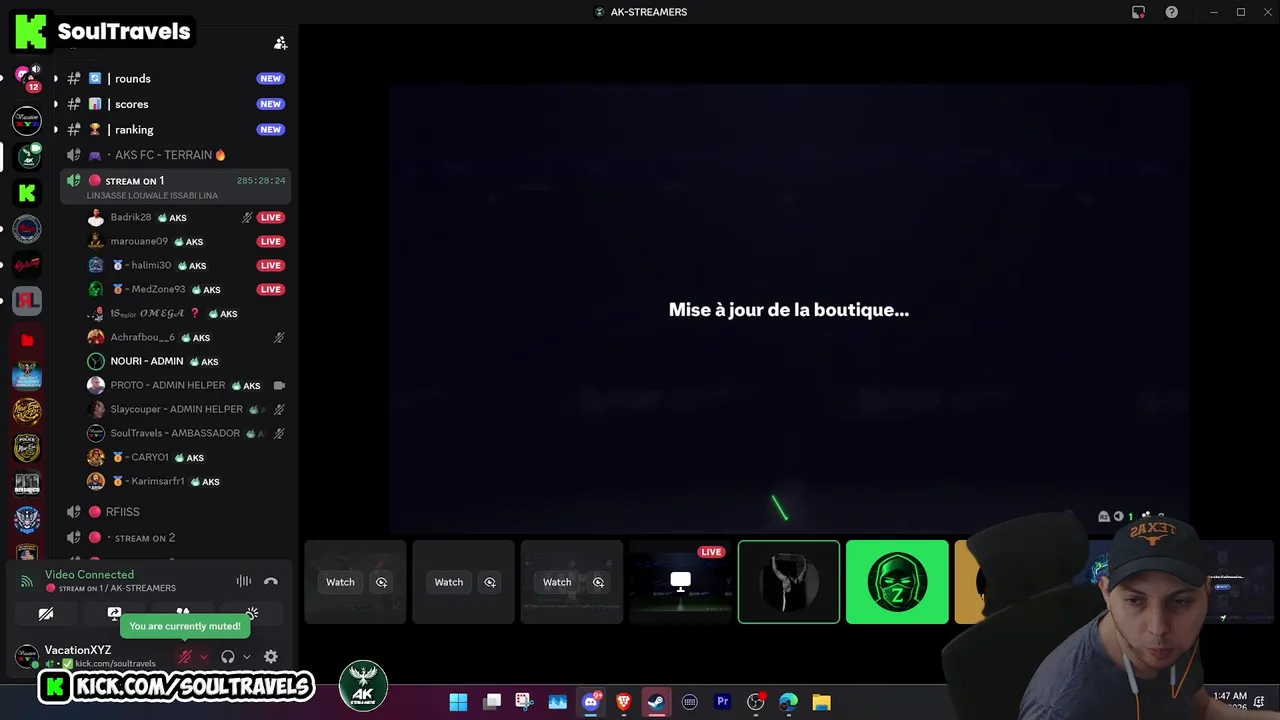Open the RFIISS voice channel

(176, 512)
